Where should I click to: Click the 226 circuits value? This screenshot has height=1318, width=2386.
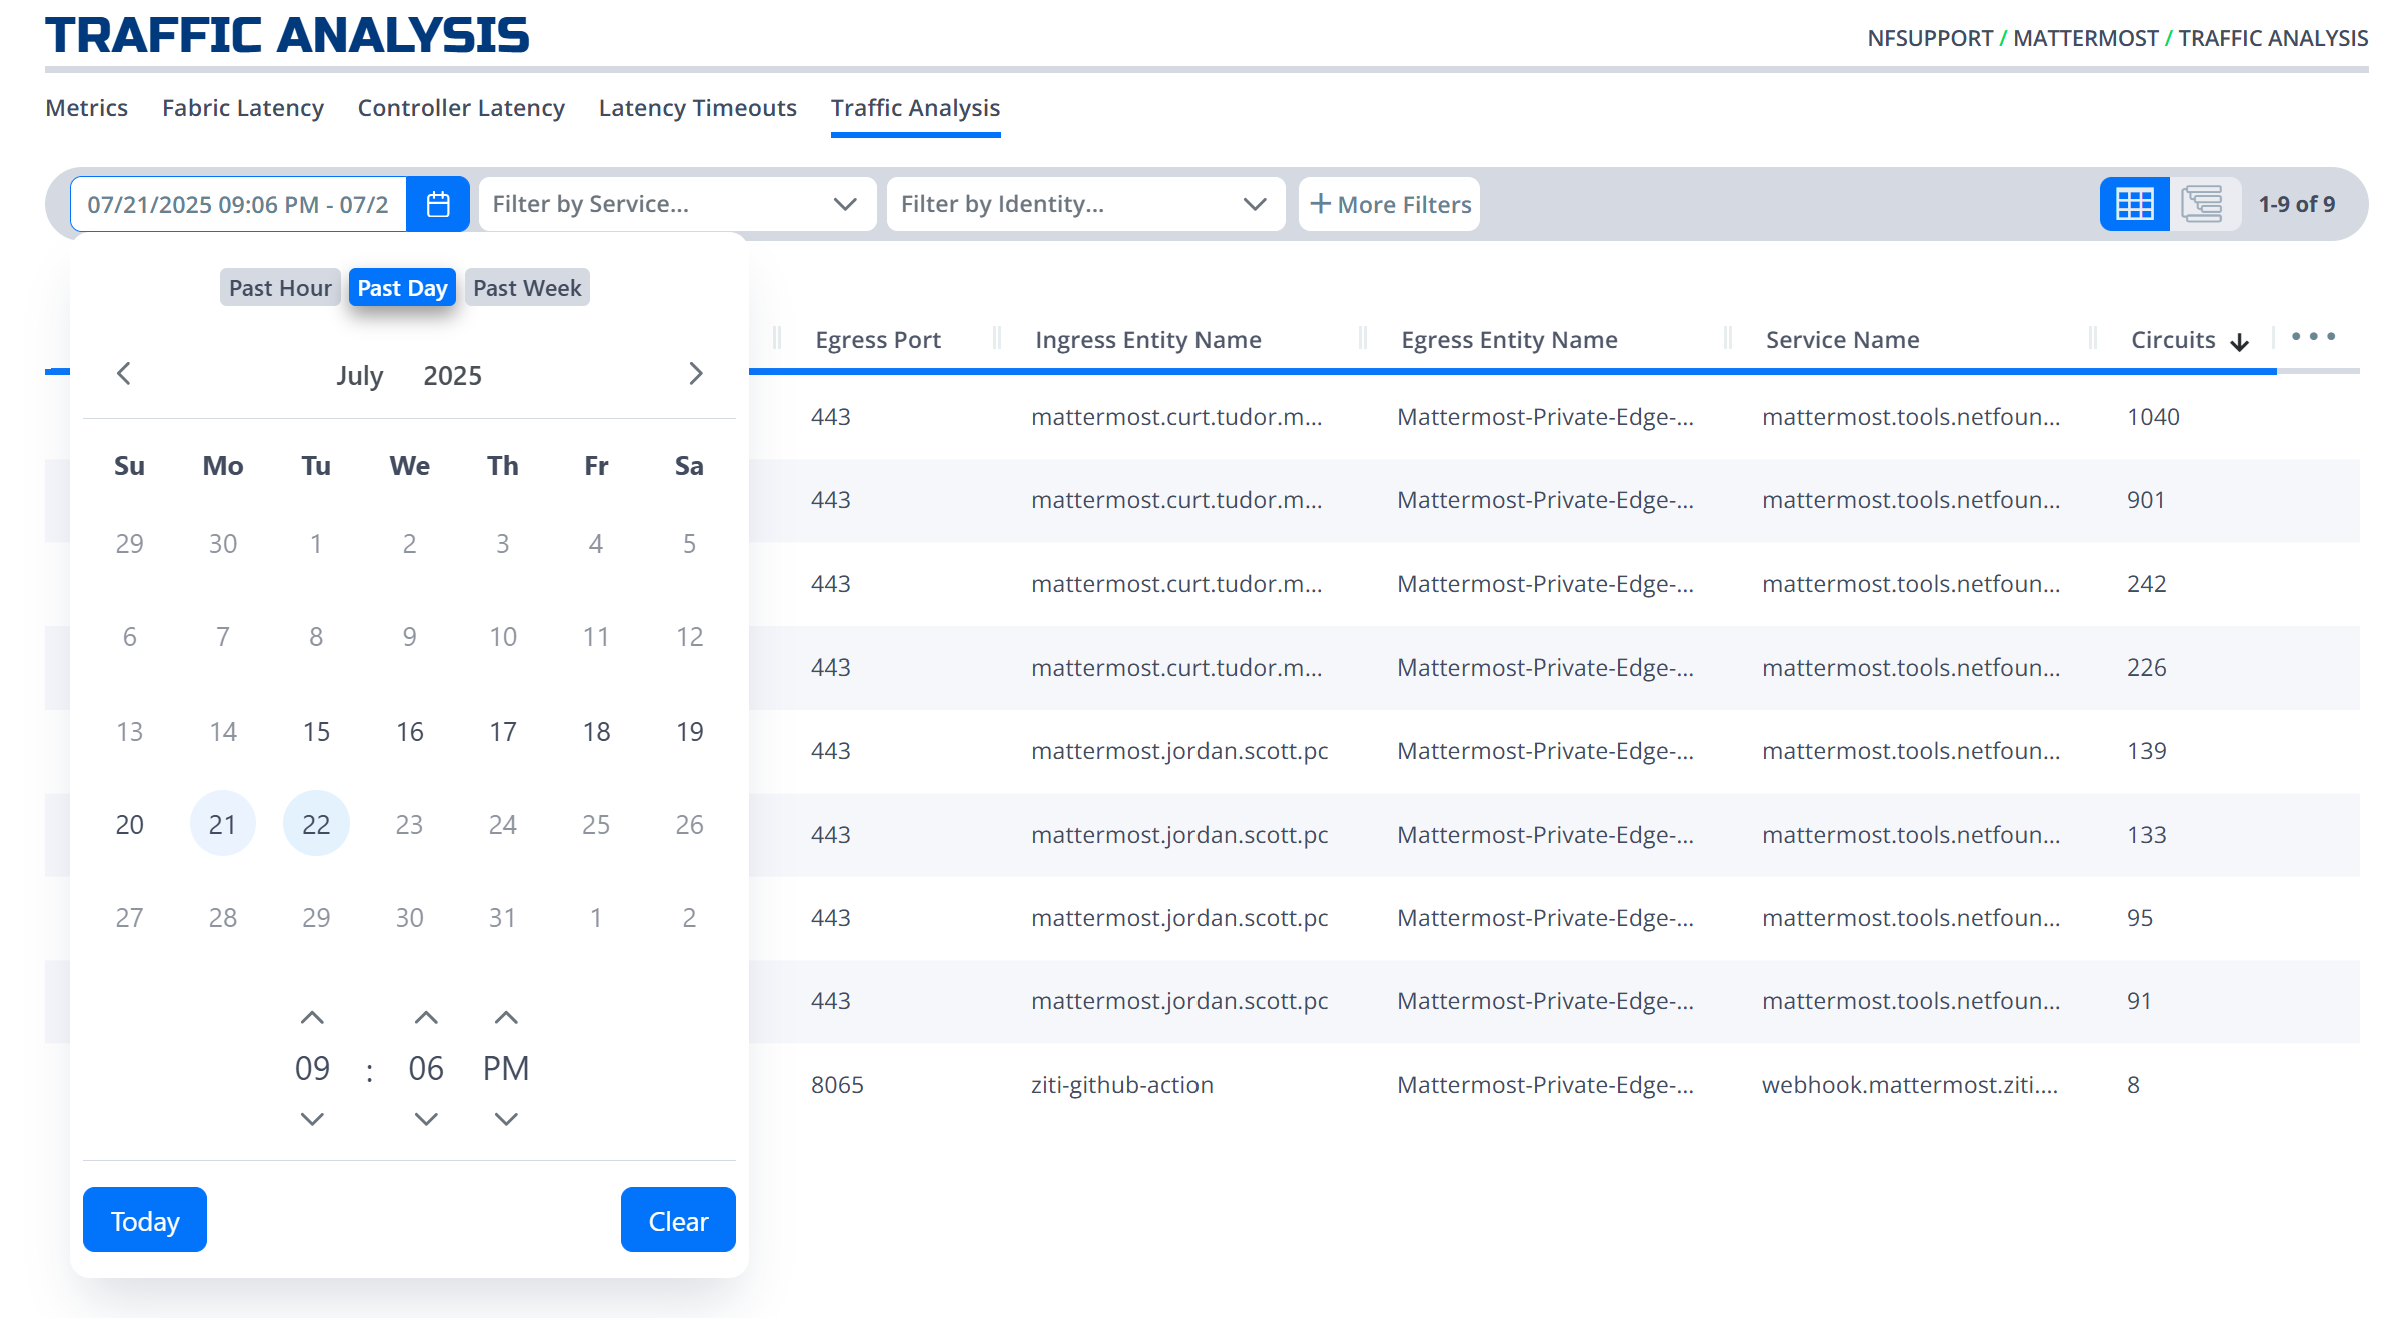(2146, 668)
